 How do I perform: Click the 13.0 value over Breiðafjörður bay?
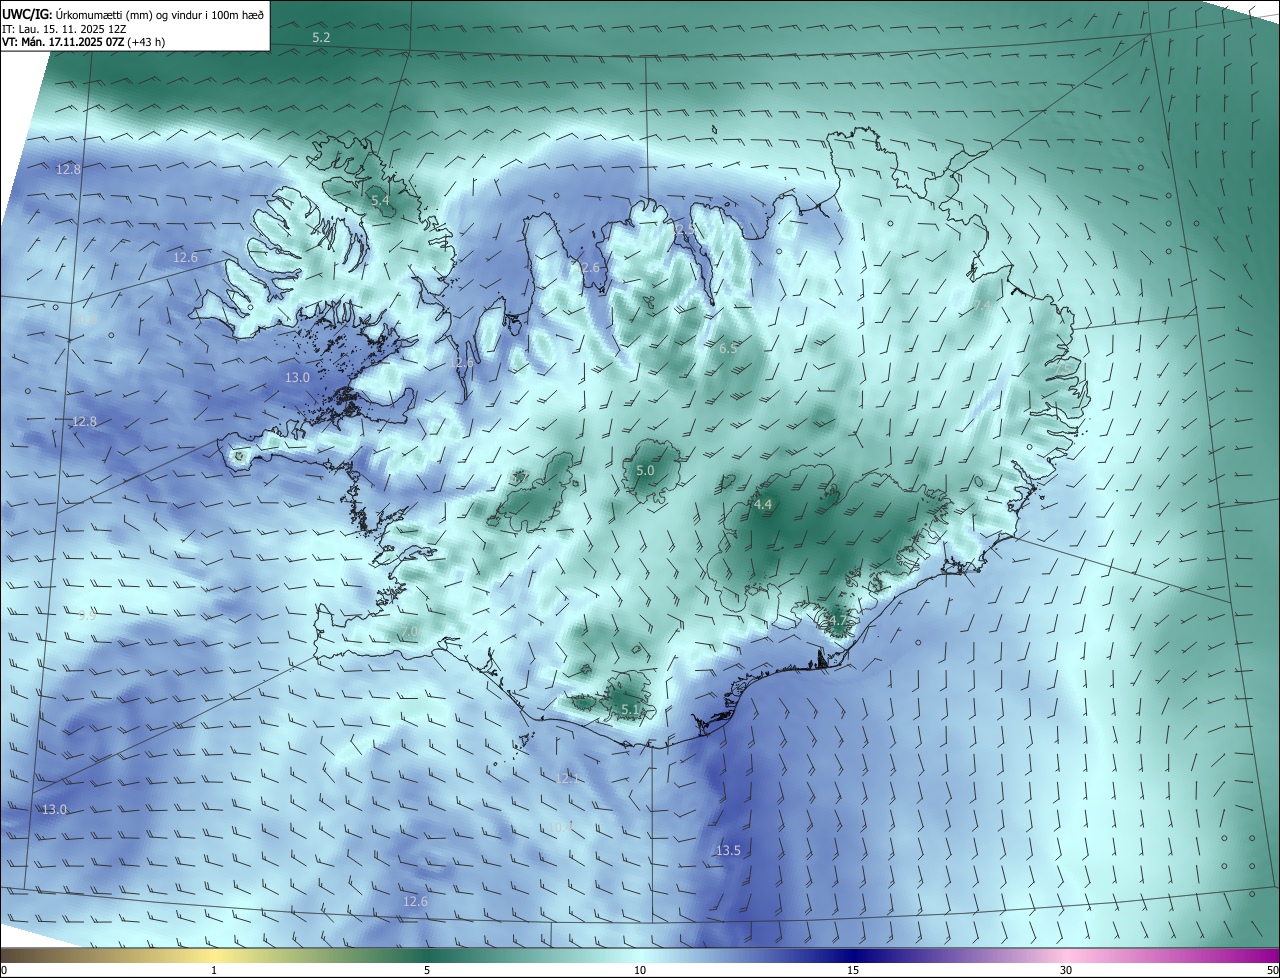tap(298, 377)
